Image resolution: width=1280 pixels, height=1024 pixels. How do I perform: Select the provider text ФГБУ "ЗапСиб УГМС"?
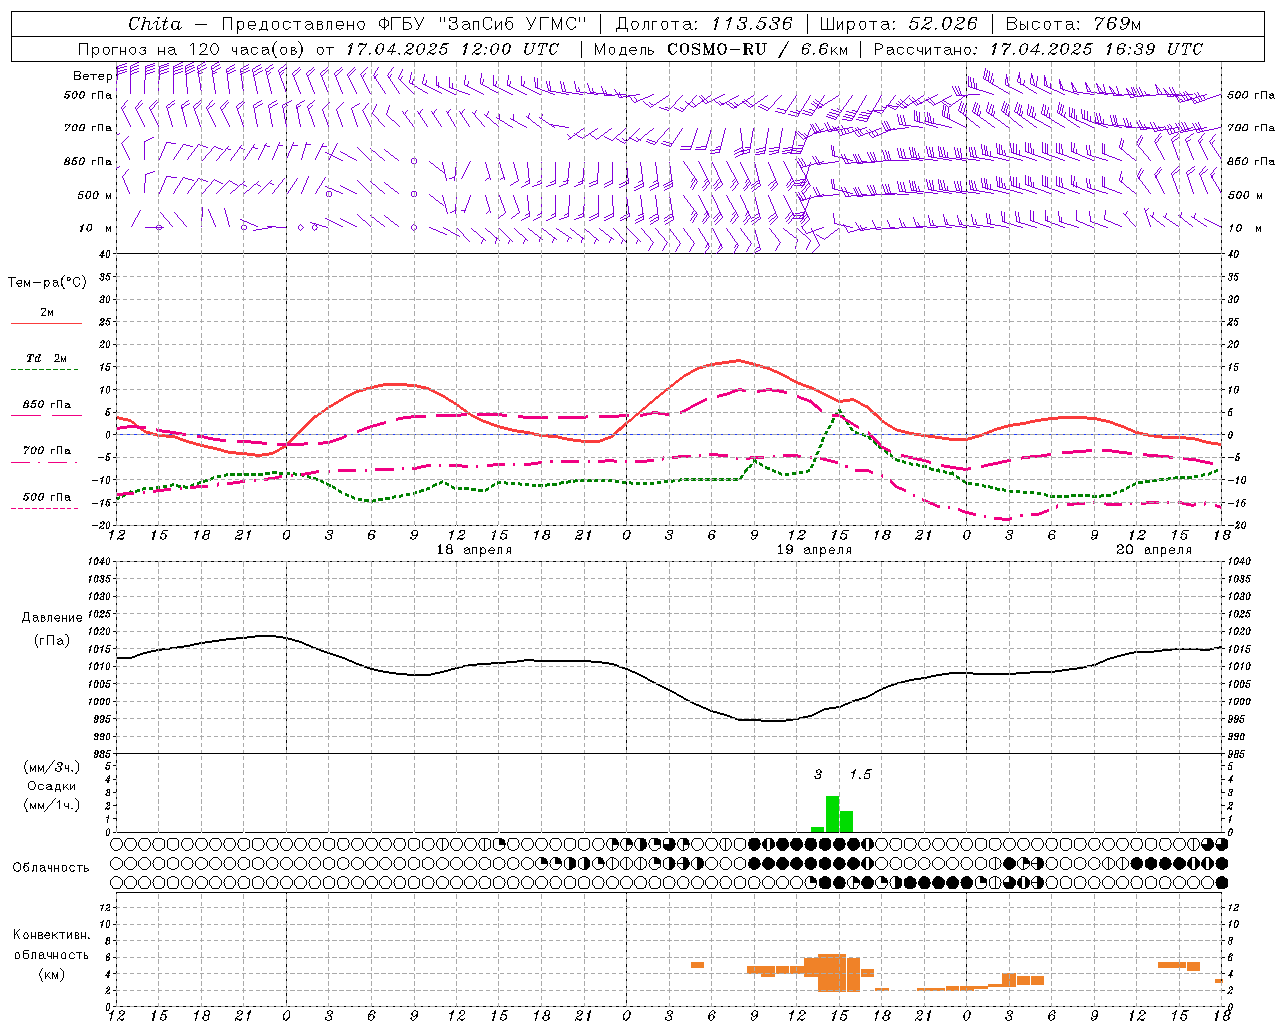click(x=482, y=24)
